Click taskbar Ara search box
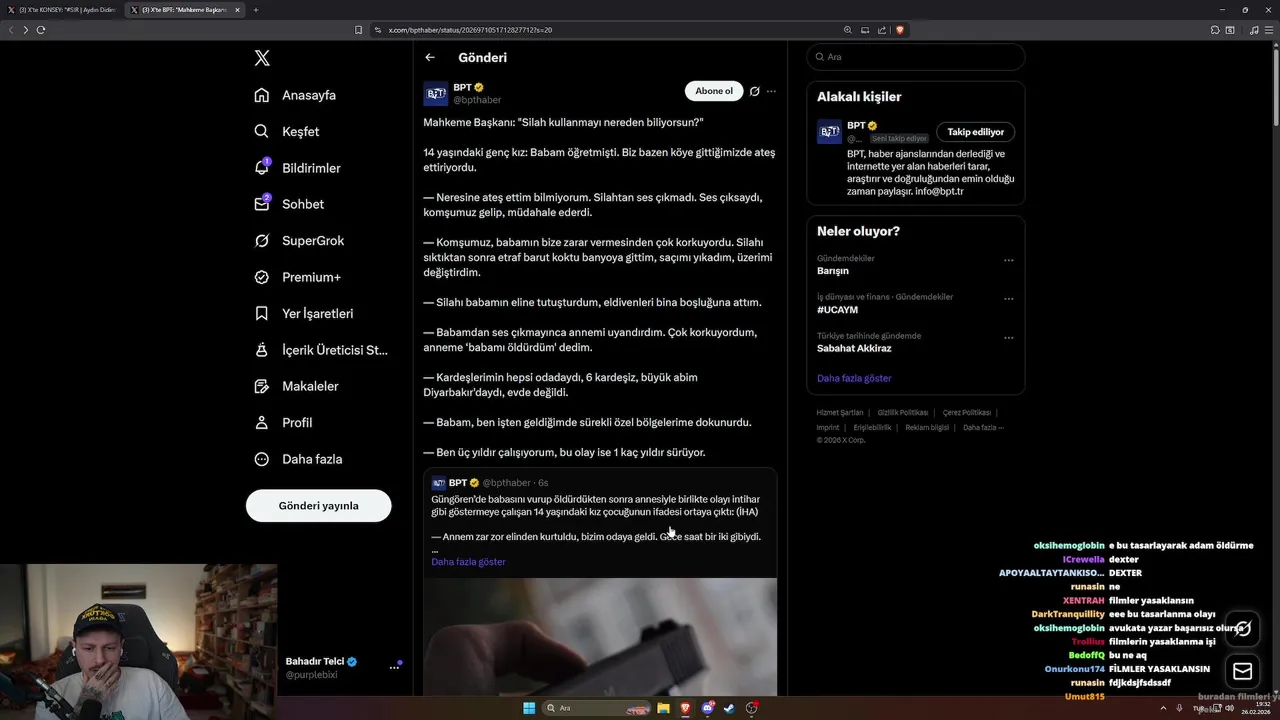1280x720 pixels. 596,708
